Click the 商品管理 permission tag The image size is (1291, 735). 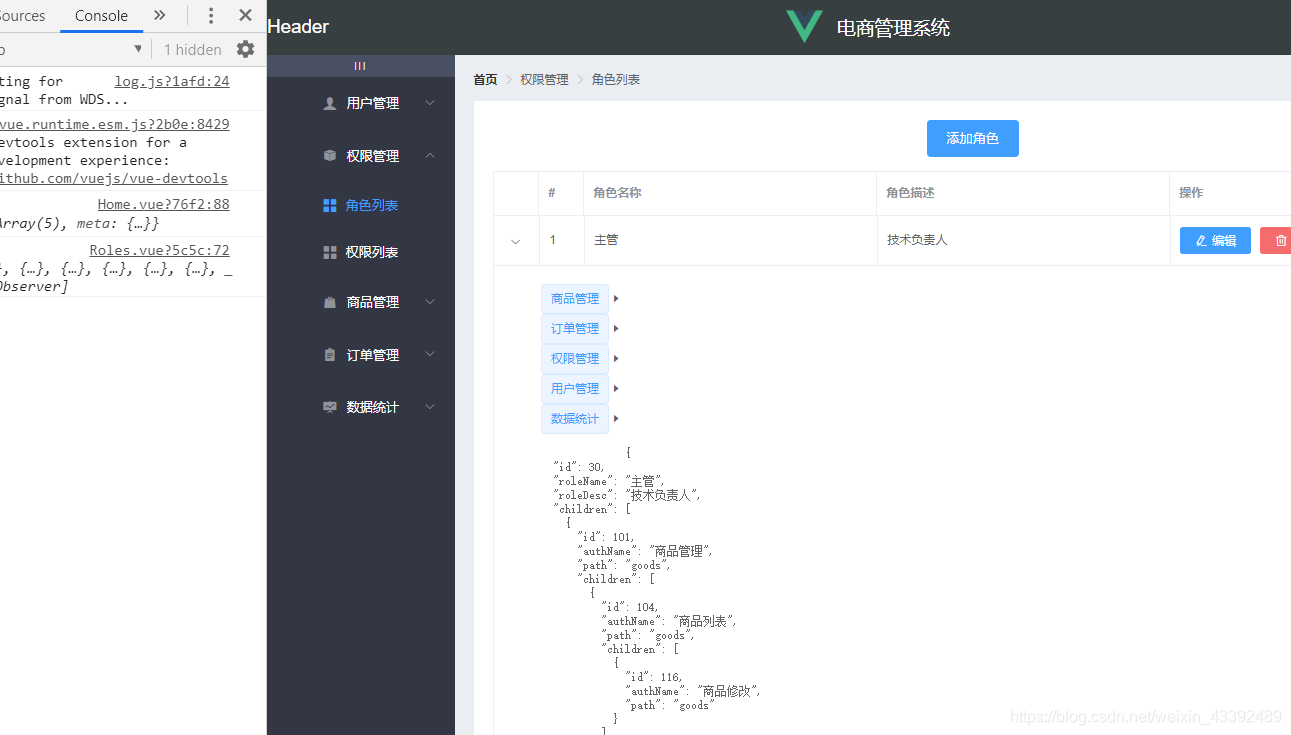click(x=575, y=298)
